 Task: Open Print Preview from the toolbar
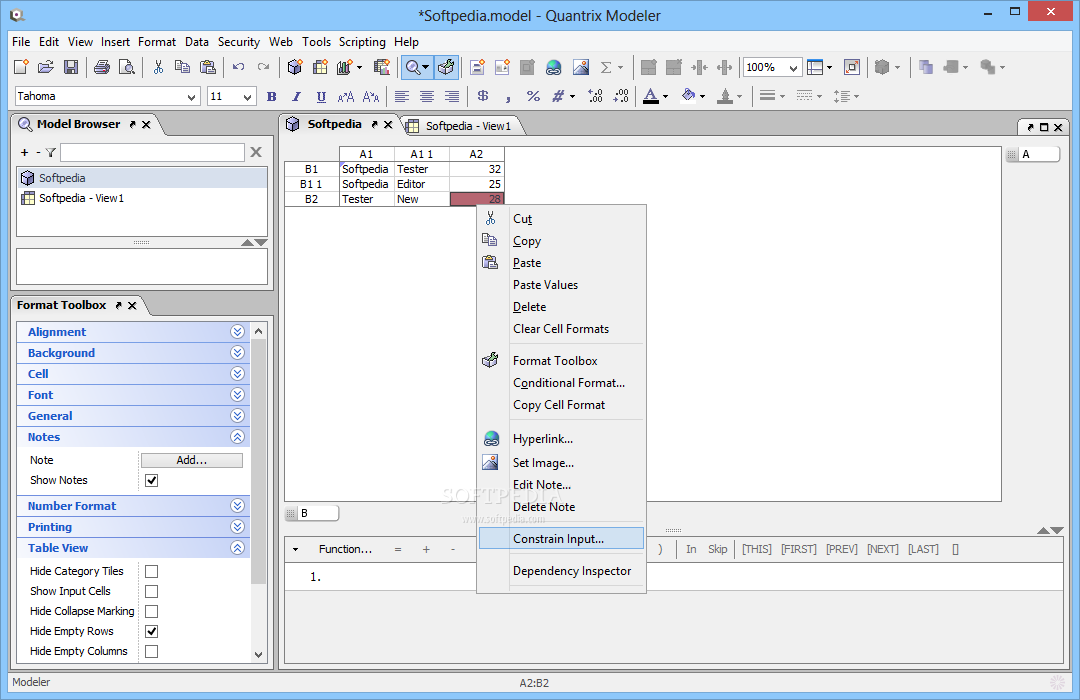pos(127,67)
